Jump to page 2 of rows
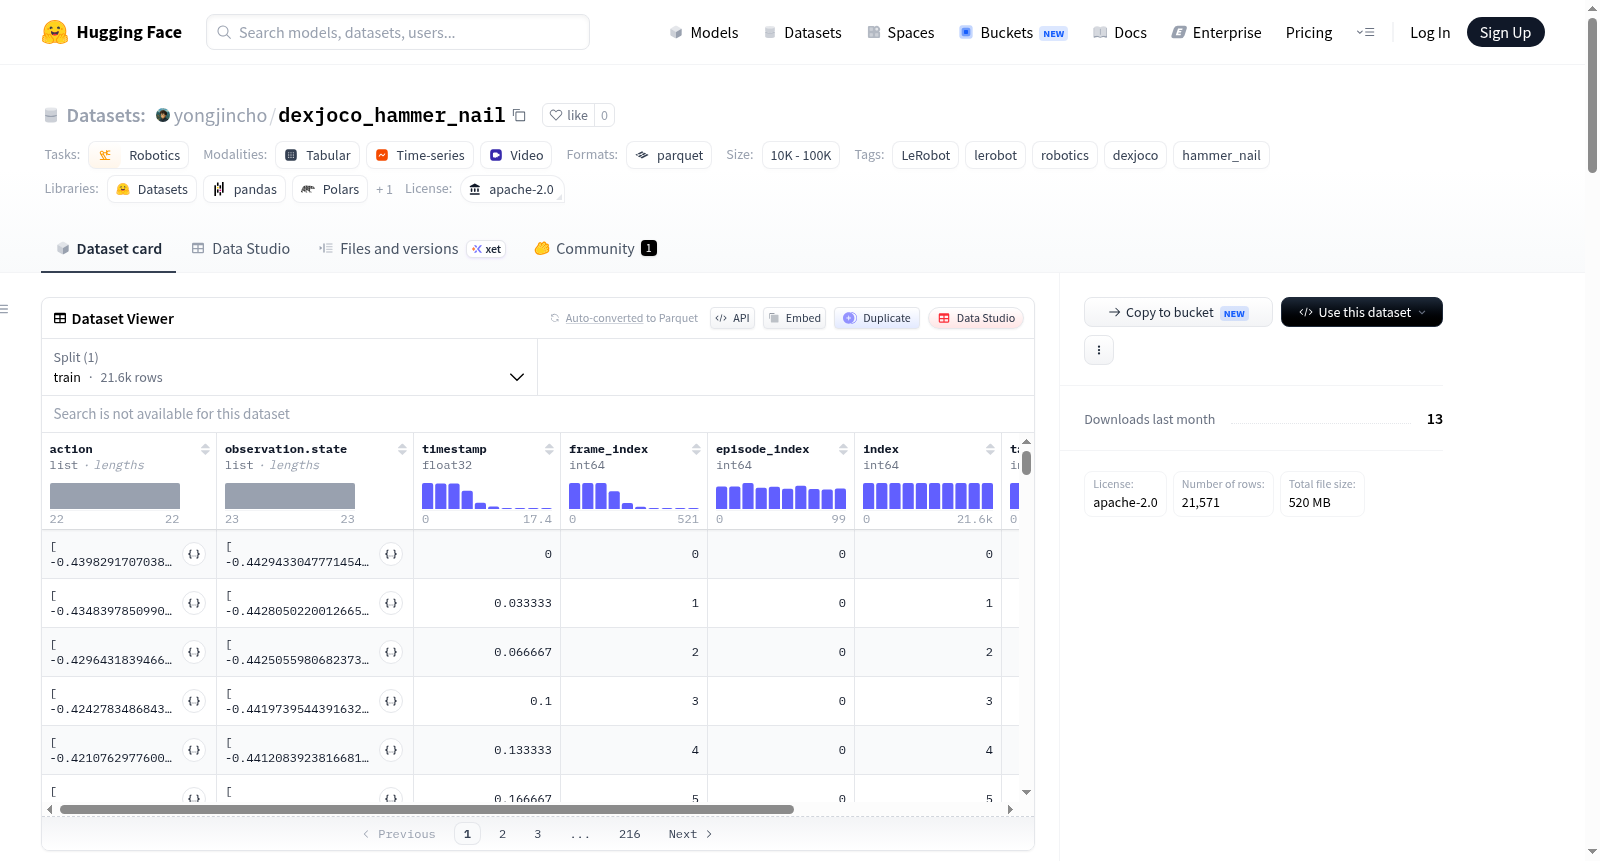The width and height of the screenshot is (1600, 861). [x=502, y=834]
